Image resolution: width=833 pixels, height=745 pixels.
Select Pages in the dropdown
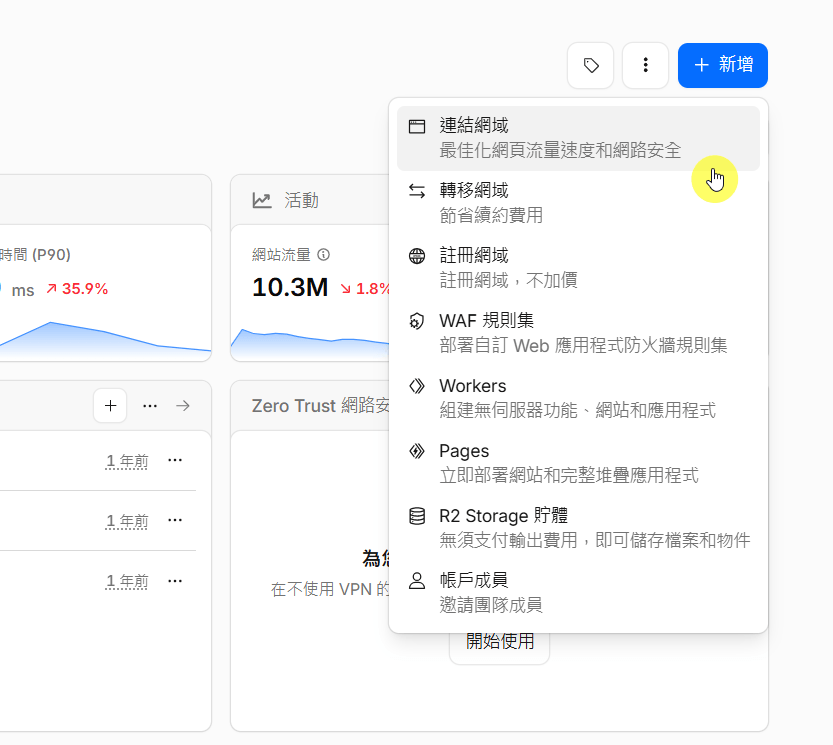tap(578, 463)
